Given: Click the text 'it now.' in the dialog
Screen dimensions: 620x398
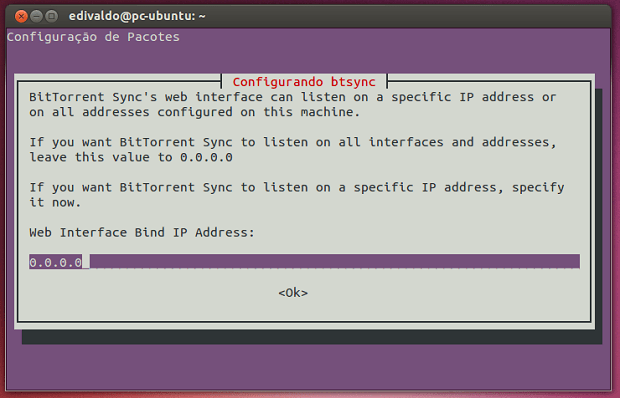Looking at the screenshot, I should coord(55,202).
